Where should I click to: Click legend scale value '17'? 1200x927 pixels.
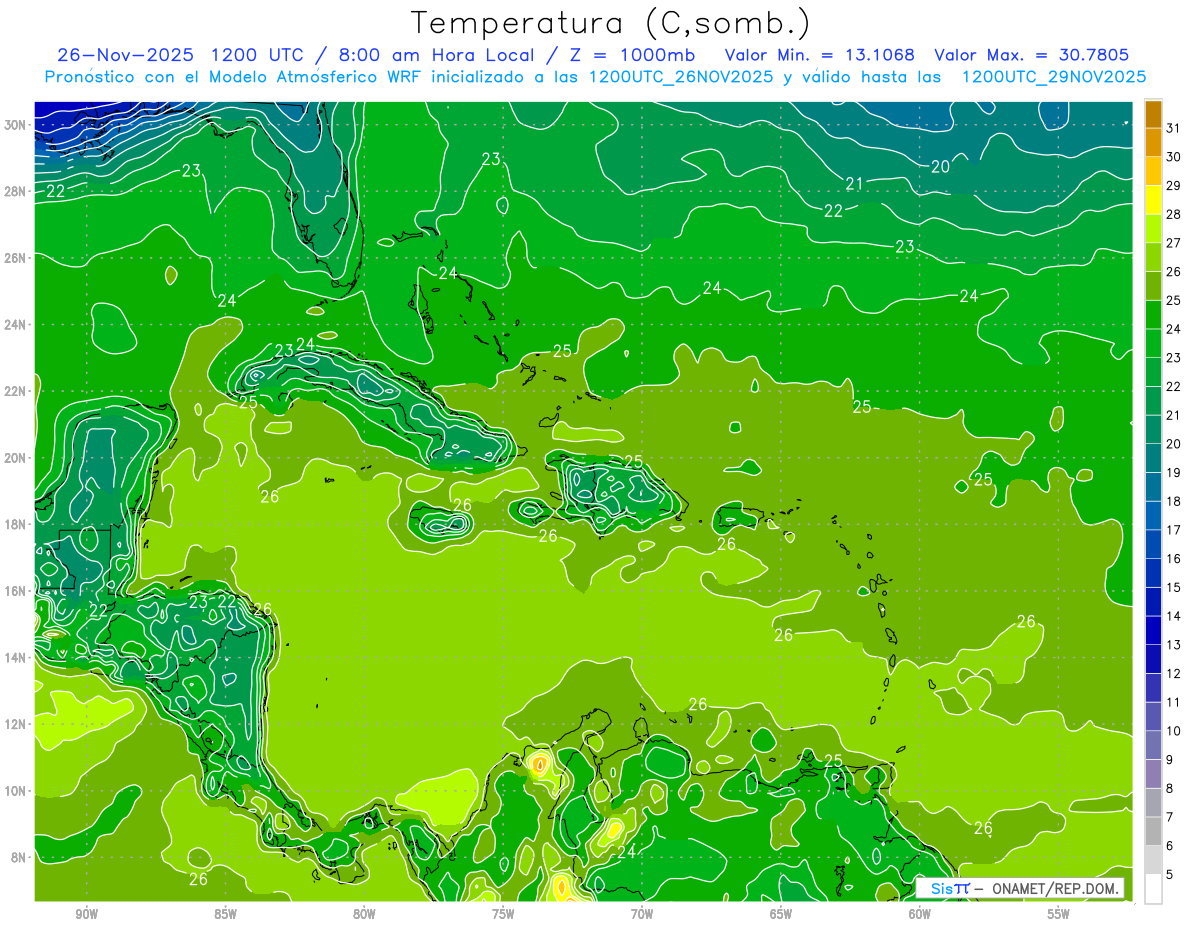[1174, 530]
